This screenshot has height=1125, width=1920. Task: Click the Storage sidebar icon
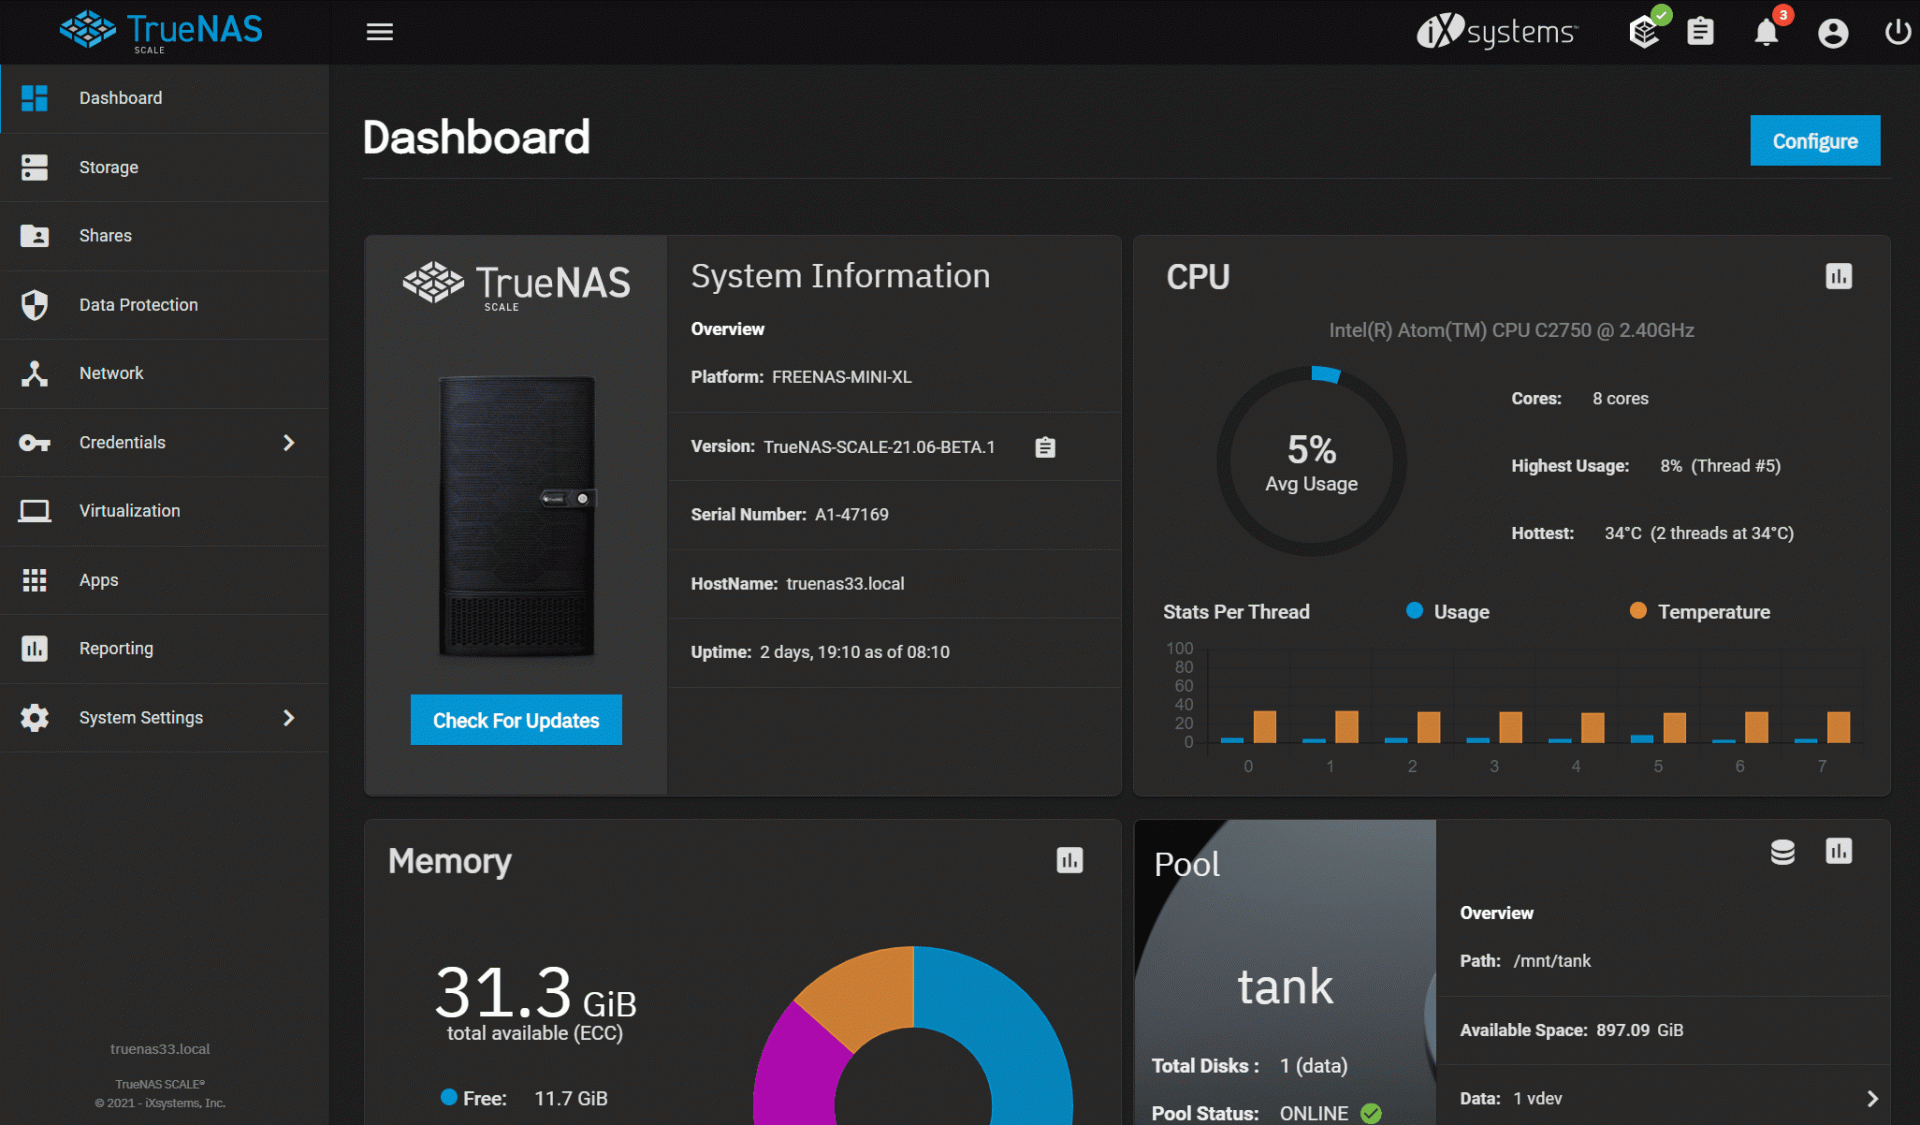(35, 167)
